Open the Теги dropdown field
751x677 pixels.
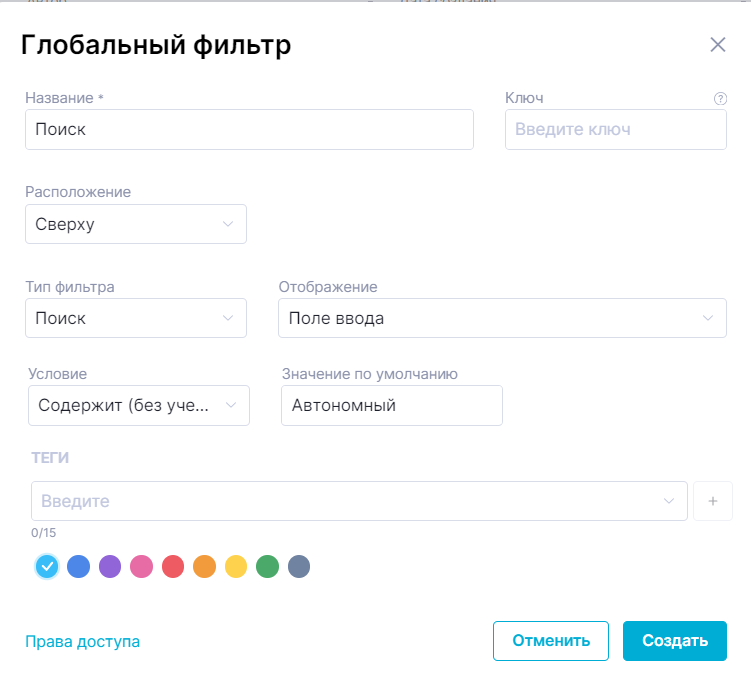359,501
